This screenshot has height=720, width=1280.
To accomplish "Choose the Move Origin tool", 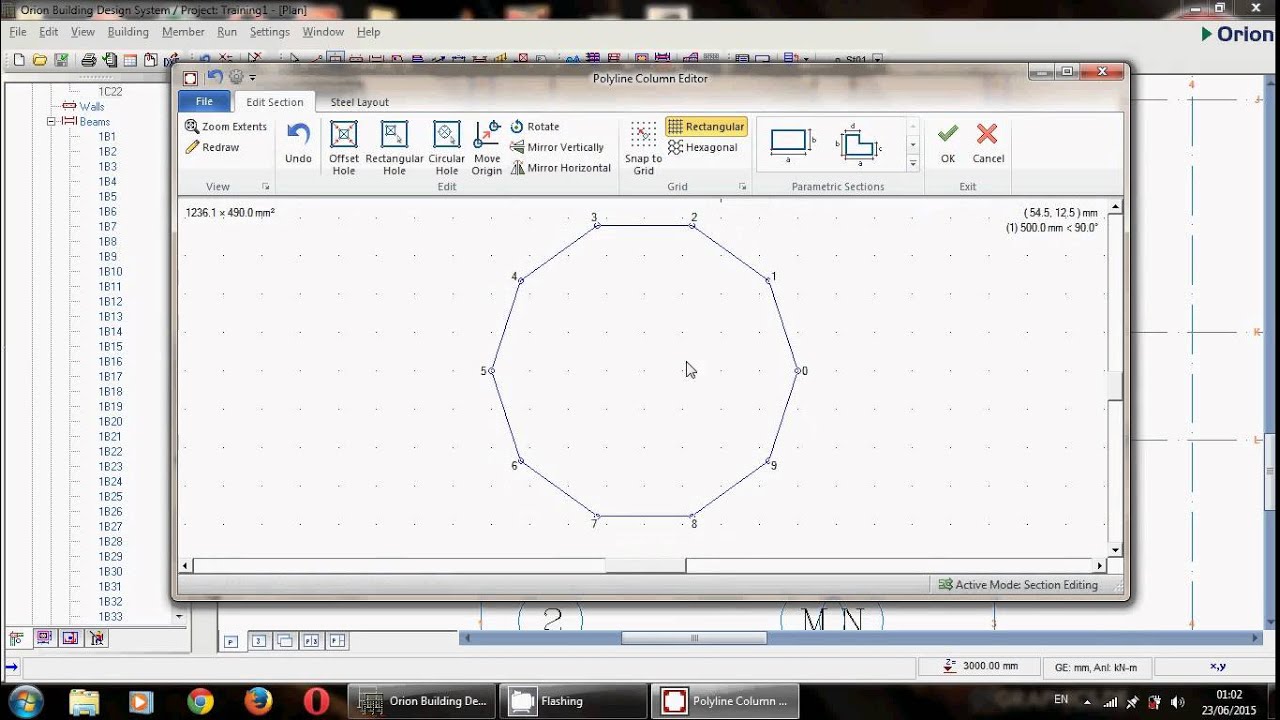I will pos(487,148).
